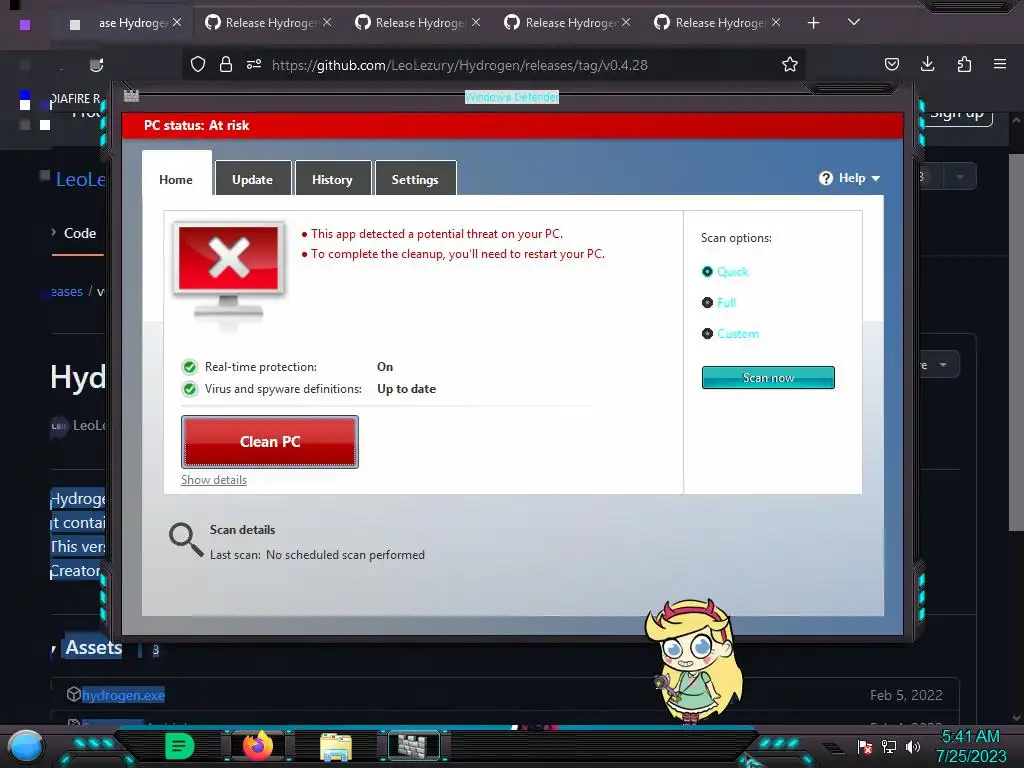This screenshot has height=768, width=1024.
Task: Open the Firefox taskbar icon
Action: (257, 746)
